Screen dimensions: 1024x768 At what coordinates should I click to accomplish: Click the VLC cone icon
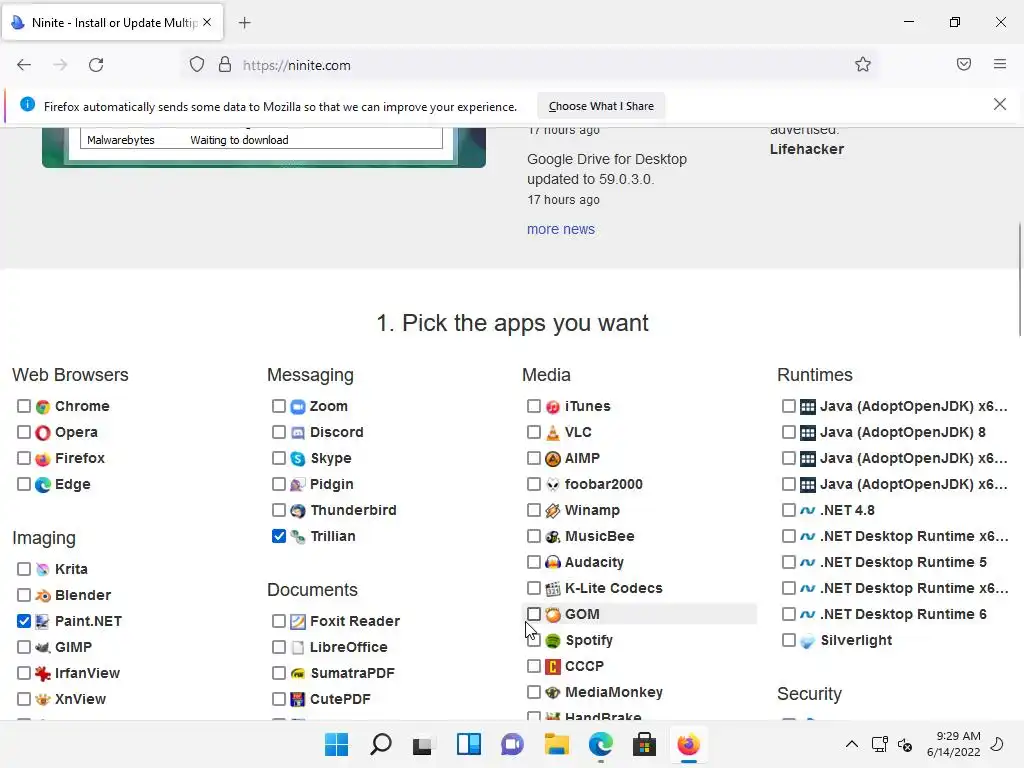553,432
